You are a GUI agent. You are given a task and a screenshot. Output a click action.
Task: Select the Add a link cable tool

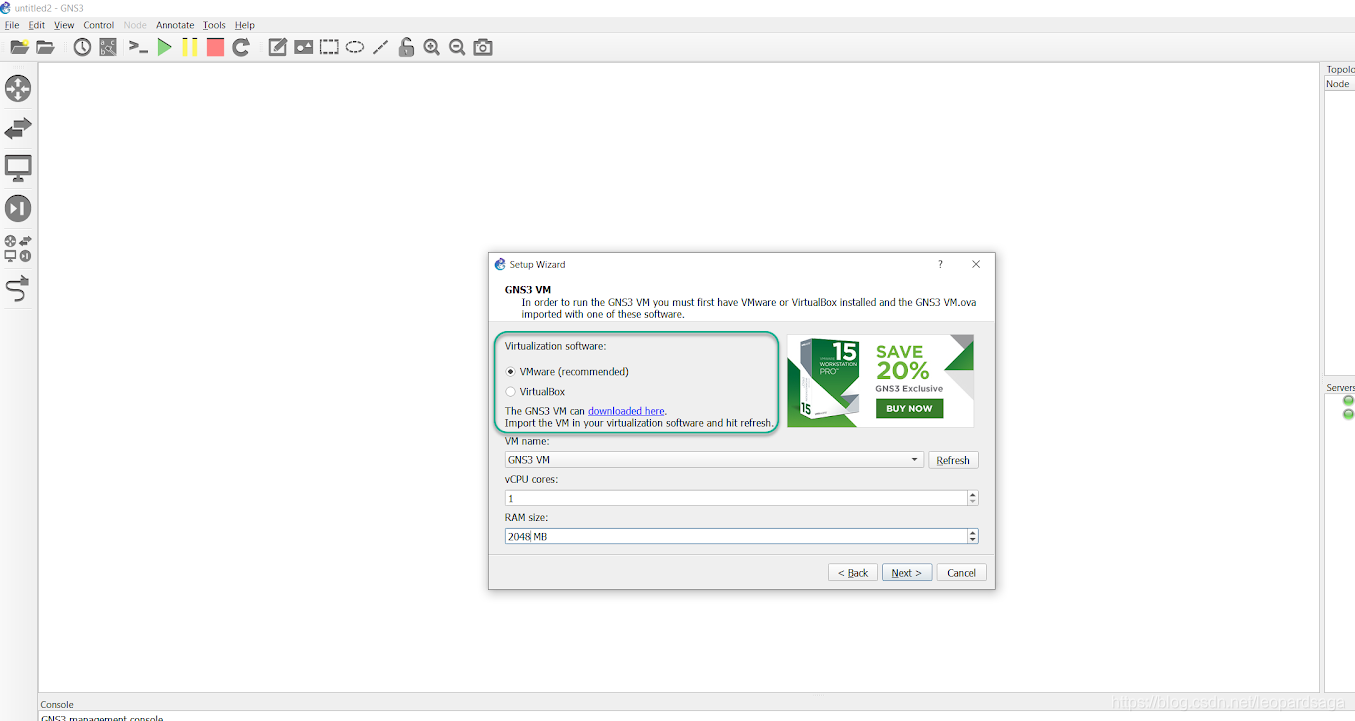tap(18, 289)
